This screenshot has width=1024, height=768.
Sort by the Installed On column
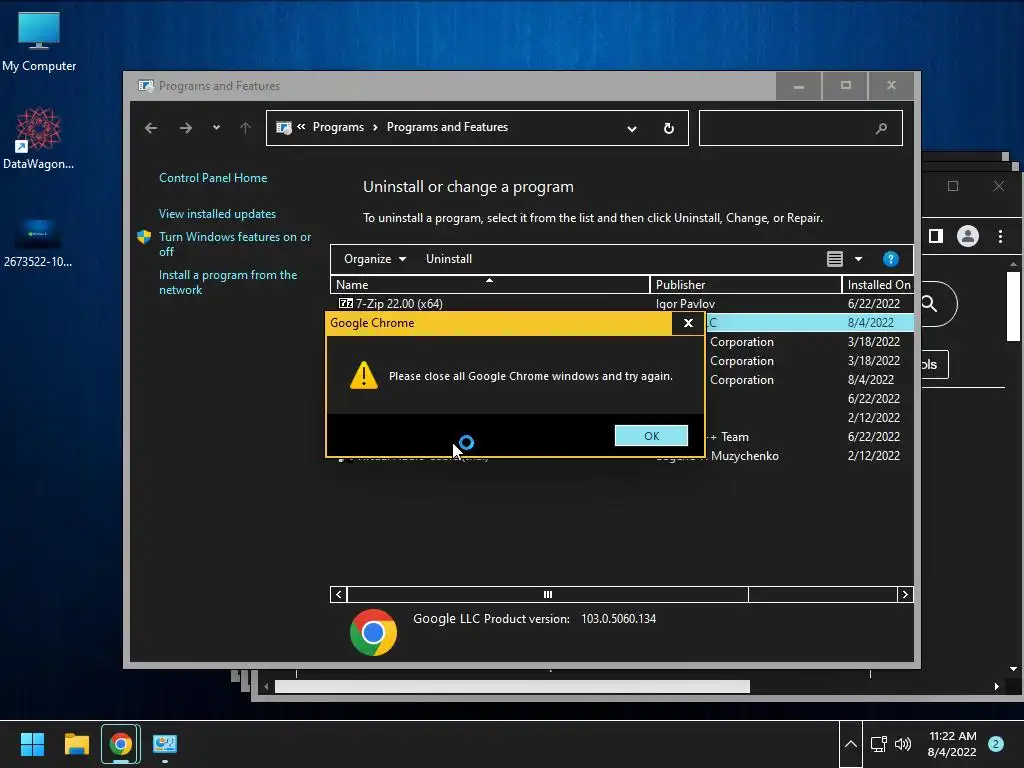(x=878, y=285)
